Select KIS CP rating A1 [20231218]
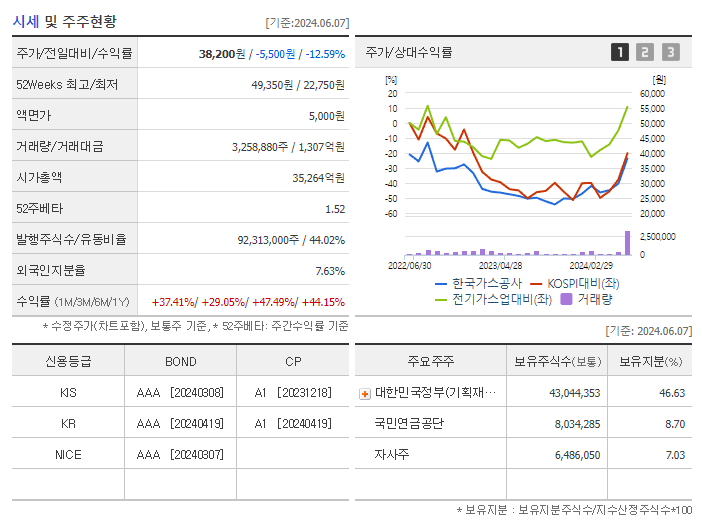The image size is (702, 525). pyautogui.click(x=293, y=393)
